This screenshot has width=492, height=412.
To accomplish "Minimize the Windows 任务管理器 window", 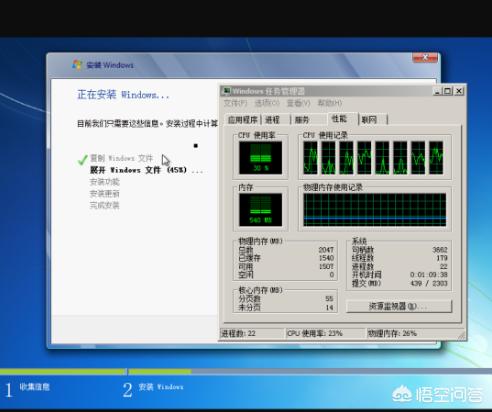I will (437, 91).
